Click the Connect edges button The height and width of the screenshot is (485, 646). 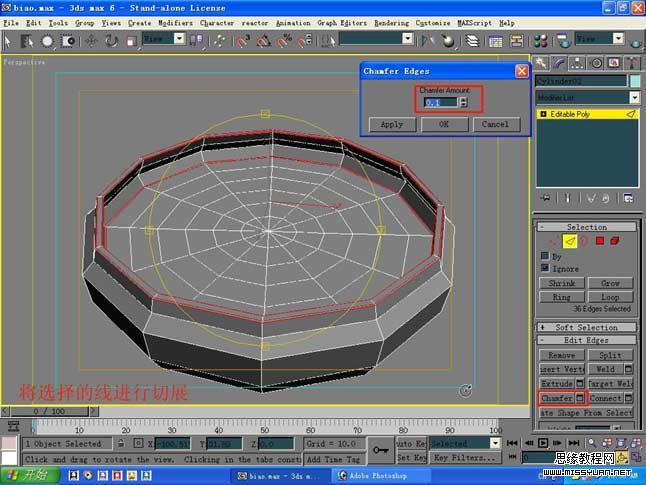[606, 398]
